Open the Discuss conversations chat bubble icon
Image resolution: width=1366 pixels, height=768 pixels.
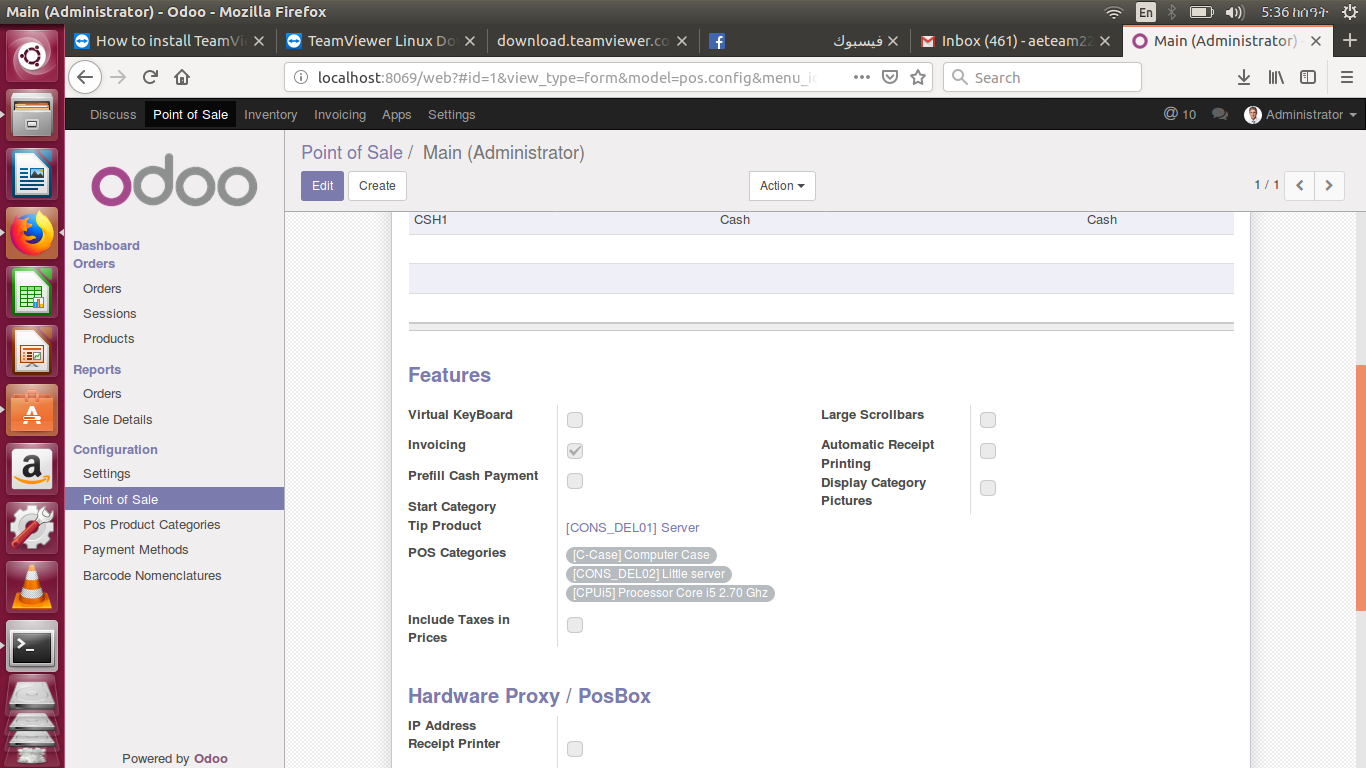click(x=1220, y=114)
